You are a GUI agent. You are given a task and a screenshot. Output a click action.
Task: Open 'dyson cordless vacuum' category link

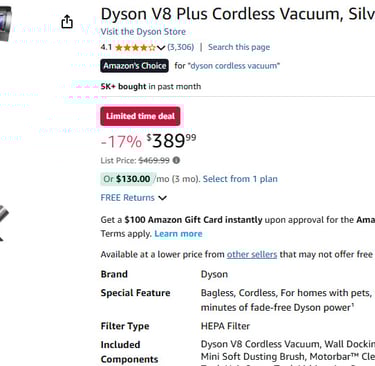point(235,66)
